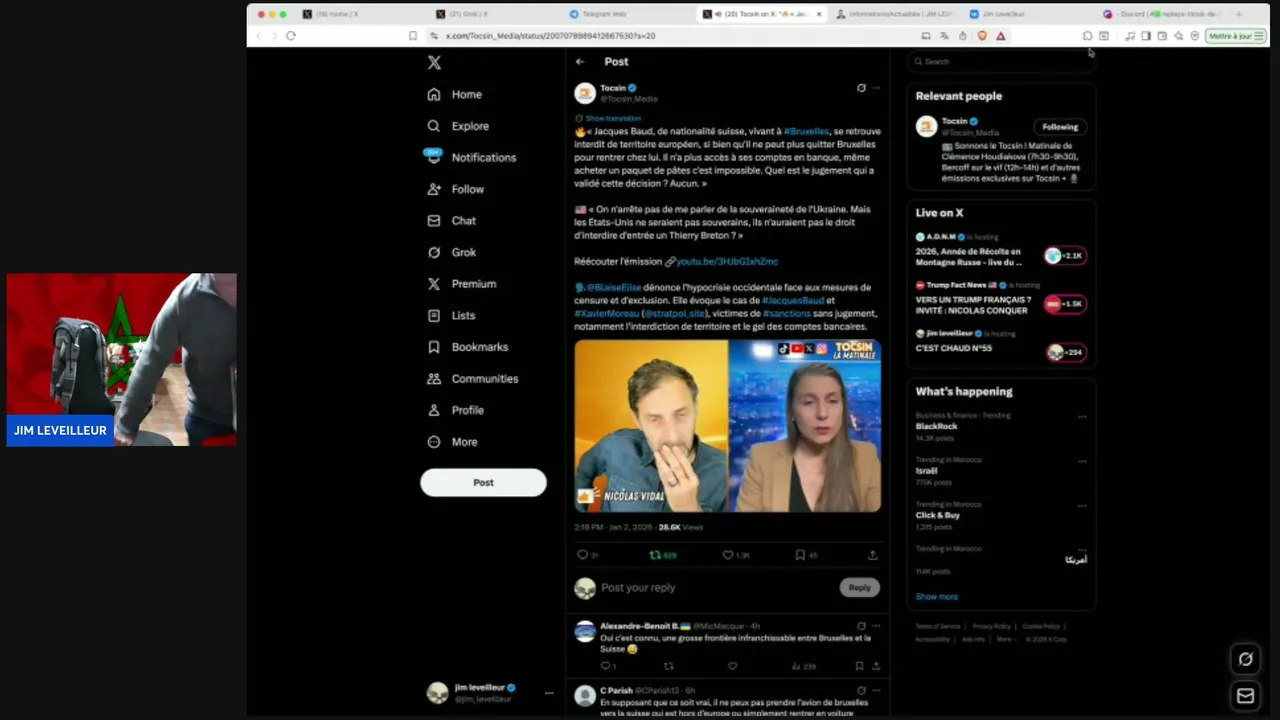Image resolution: width=1280 pixels, height=720 pixels.
Task: Open options for Israël trend
Action: coord(1082,461)
